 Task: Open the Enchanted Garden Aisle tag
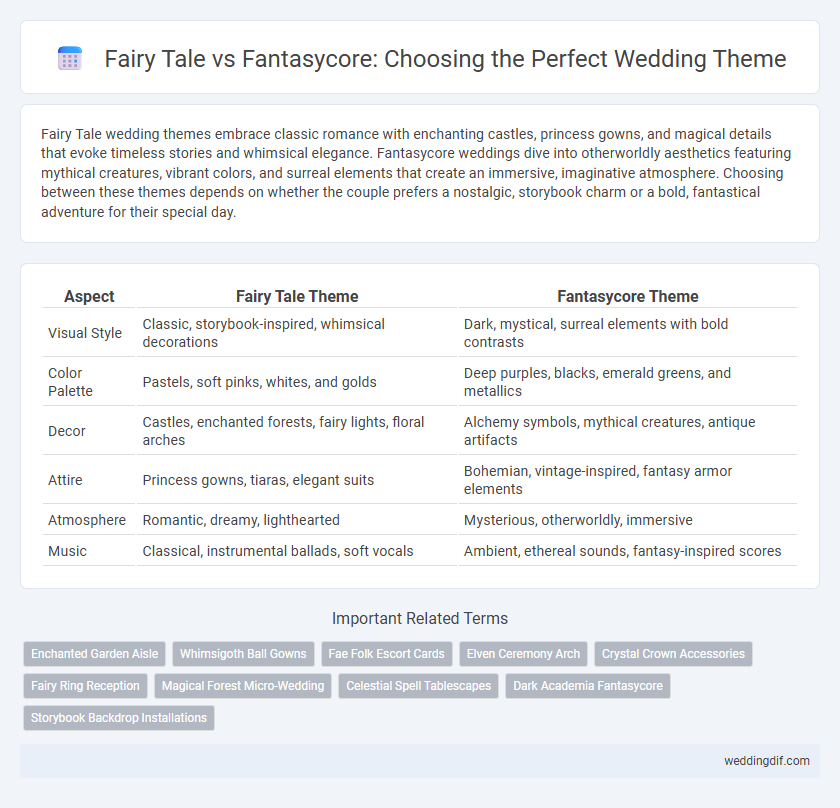click(94, 654)
